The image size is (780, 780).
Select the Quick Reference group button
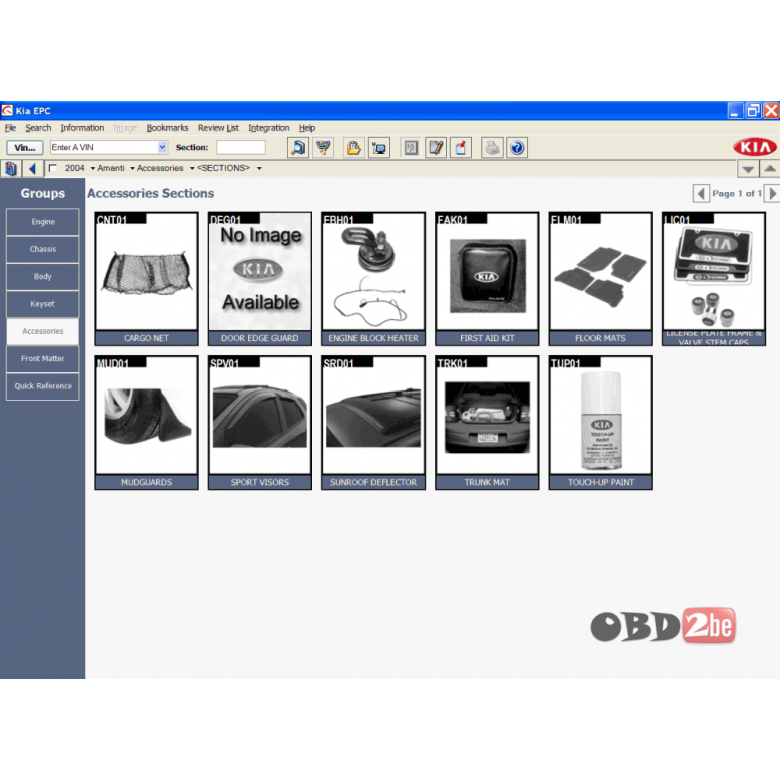click(x=43, y=386)
